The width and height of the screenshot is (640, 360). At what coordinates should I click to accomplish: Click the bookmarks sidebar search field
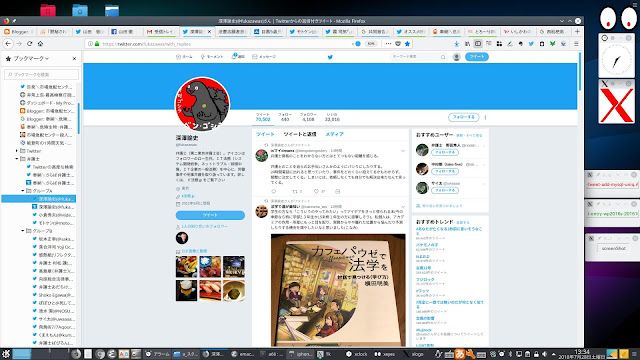(x=41, y=74)
